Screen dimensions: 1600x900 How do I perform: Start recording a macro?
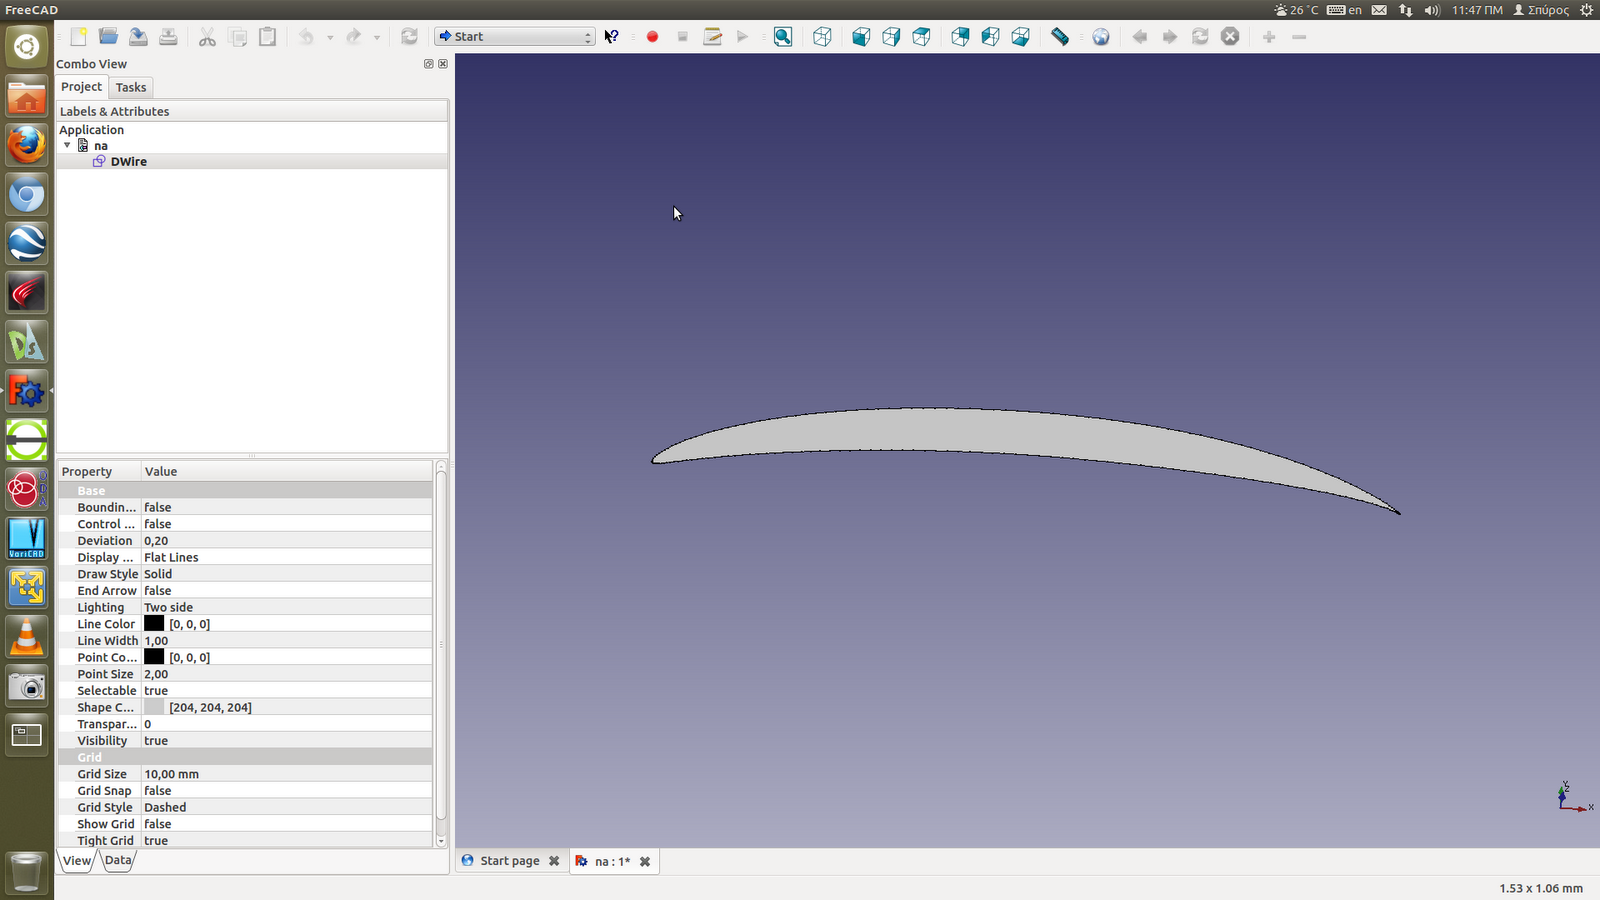coord(652,37)
